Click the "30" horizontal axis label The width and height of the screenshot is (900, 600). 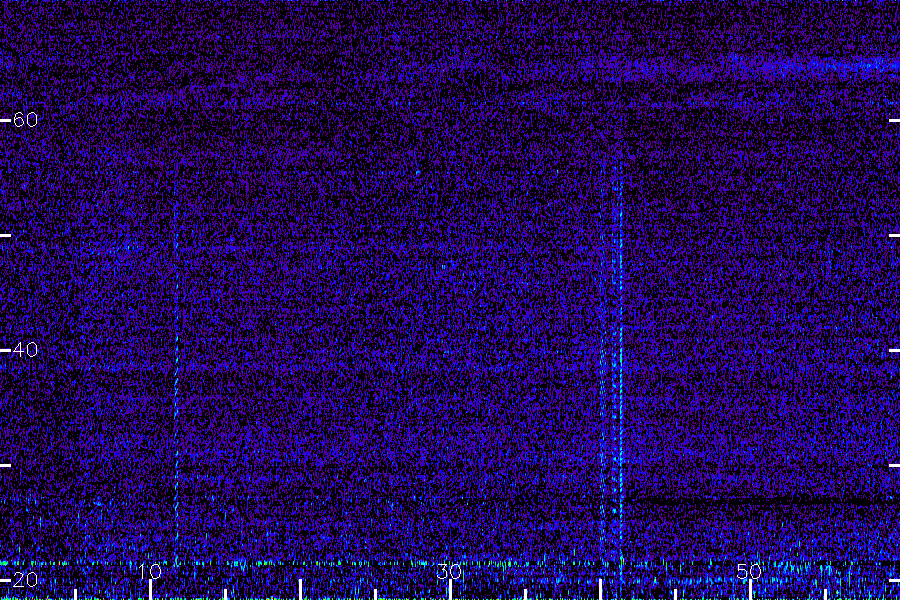pos(449,571)
